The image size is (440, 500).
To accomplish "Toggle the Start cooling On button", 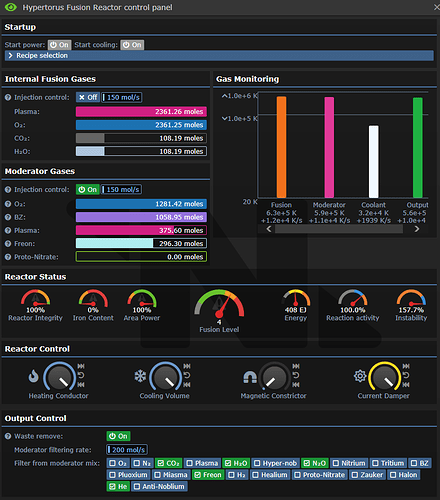I will pyautogui.click(x=132, y=45).
